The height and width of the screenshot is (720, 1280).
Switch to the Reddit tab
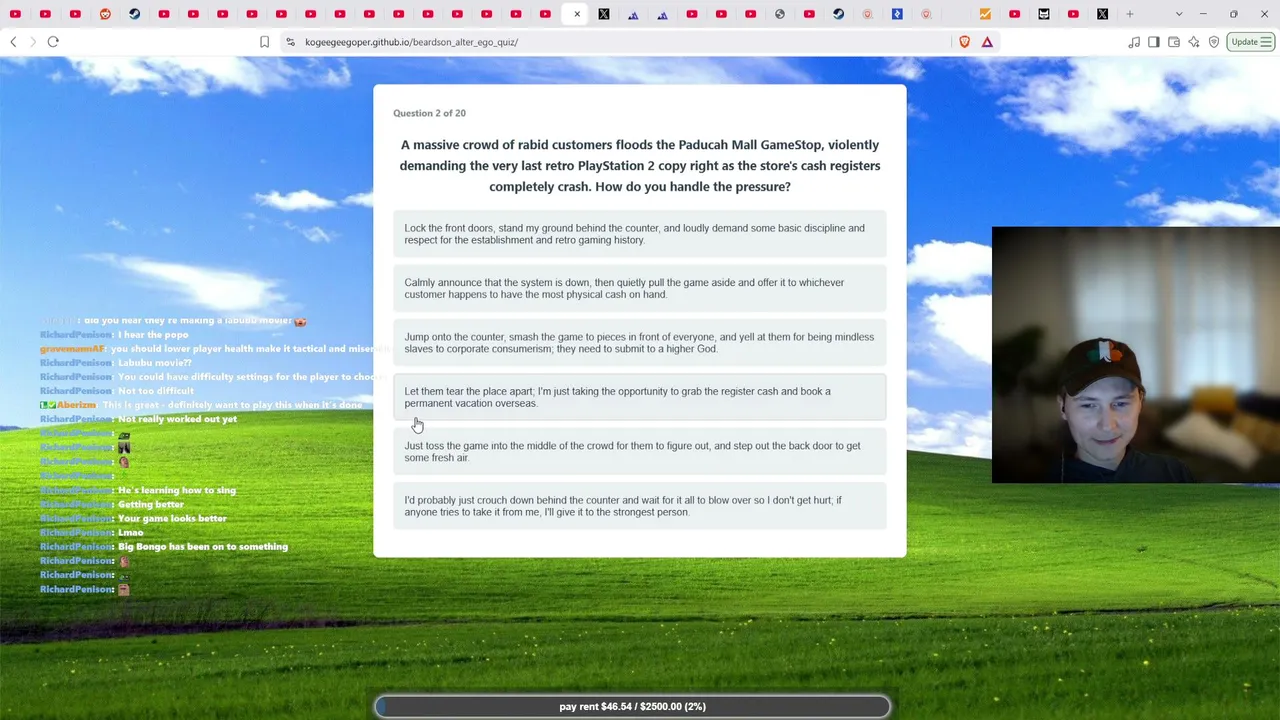point(105,14)
